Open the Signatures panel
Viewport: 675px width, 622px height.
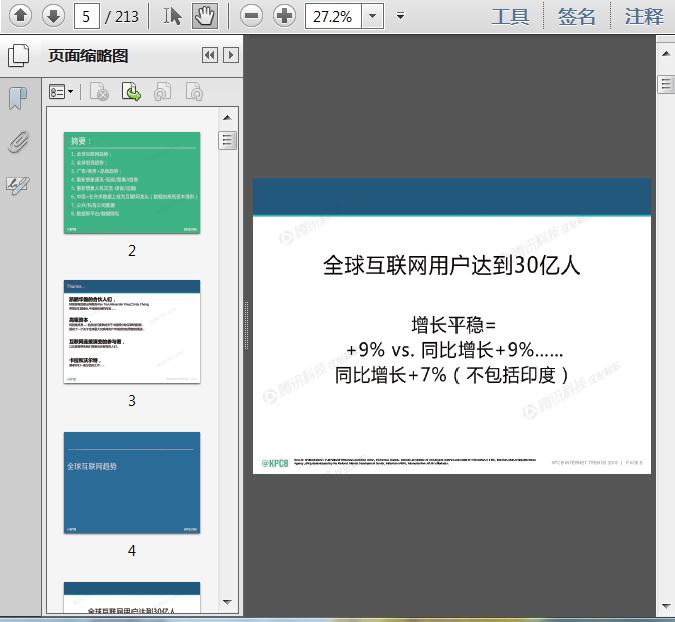(x=18, y=186)
